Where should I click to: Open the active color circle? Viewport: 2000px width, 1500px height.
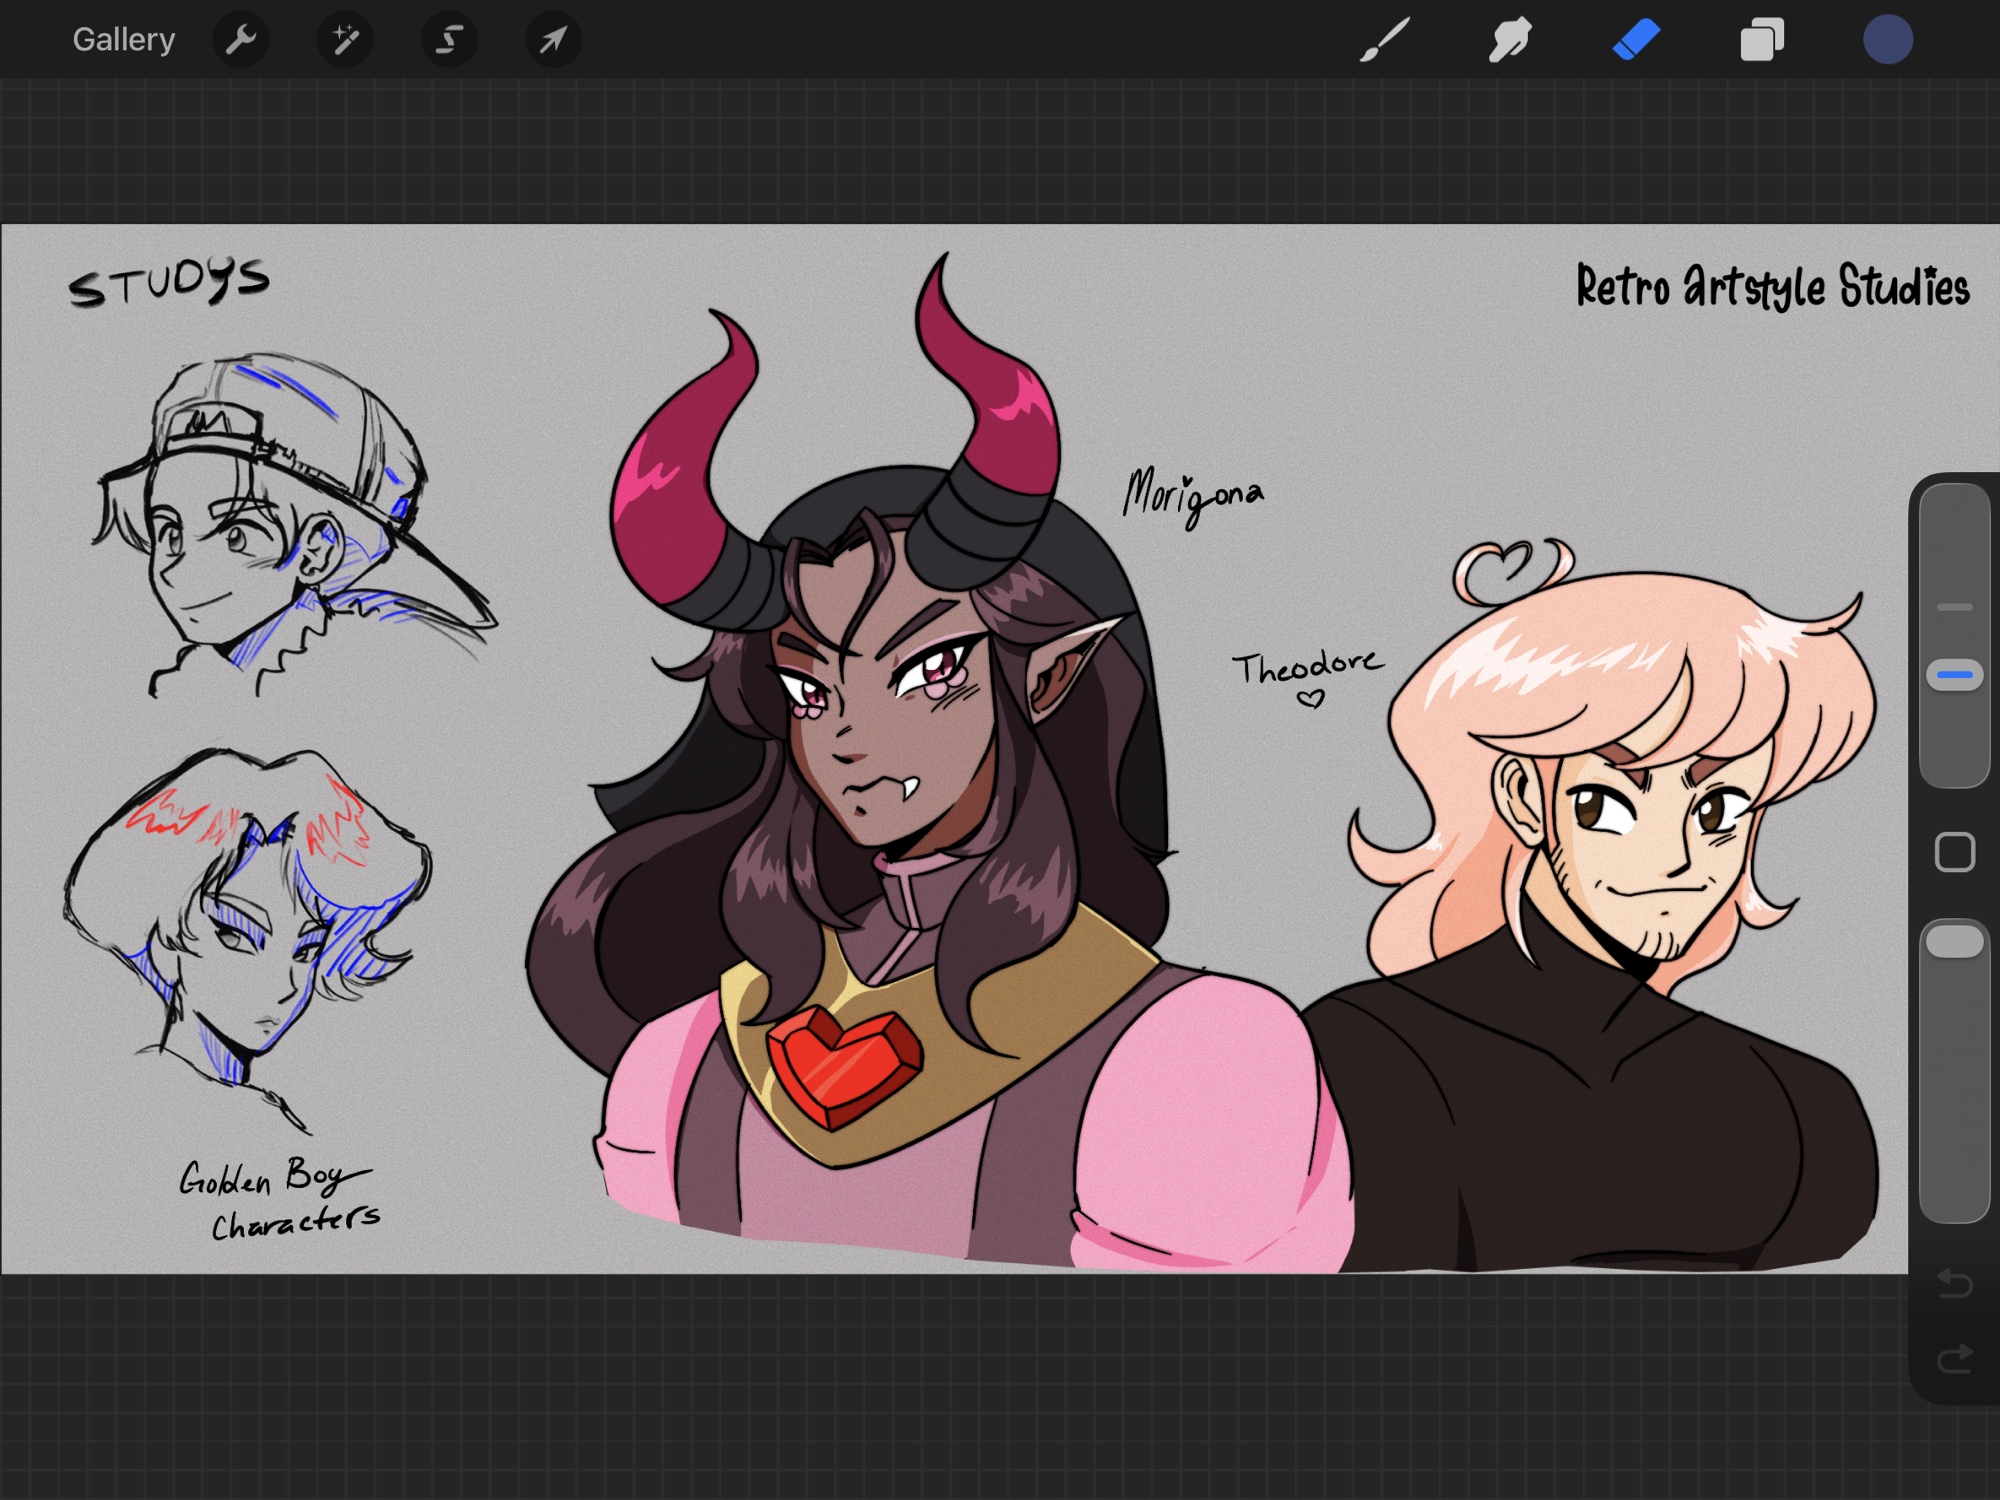(x=1888, y=40)
